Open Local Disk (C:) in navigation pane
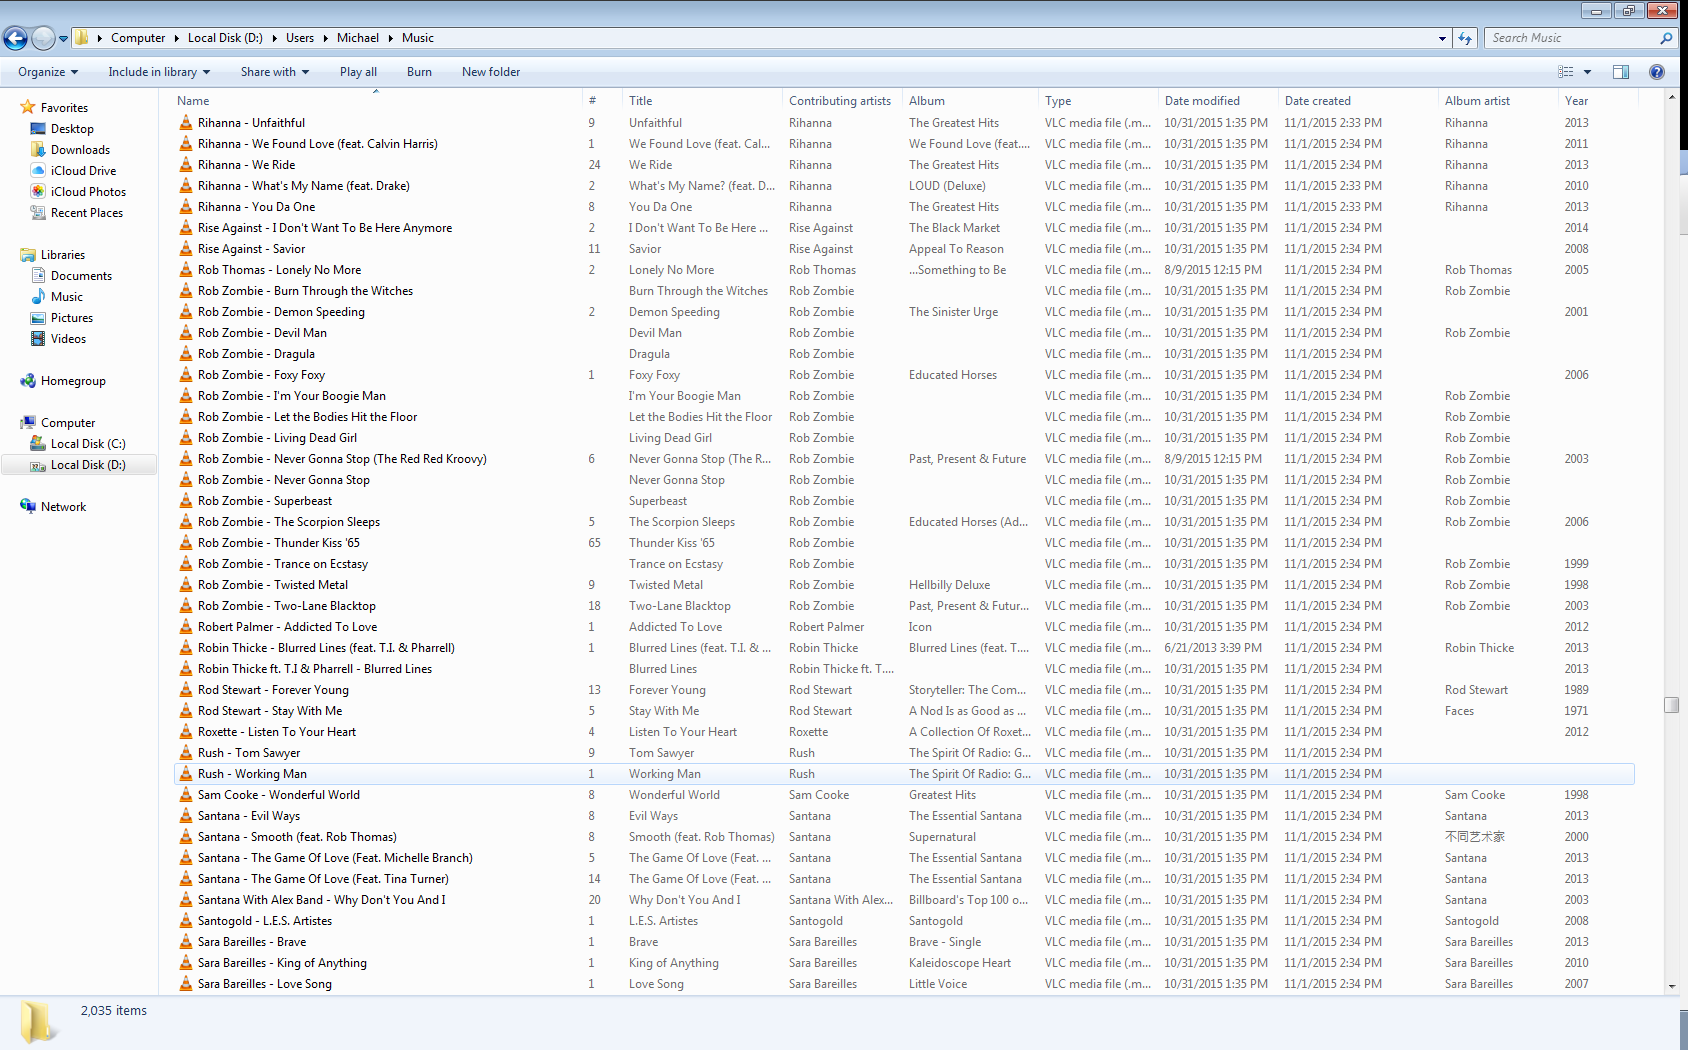 88,444
